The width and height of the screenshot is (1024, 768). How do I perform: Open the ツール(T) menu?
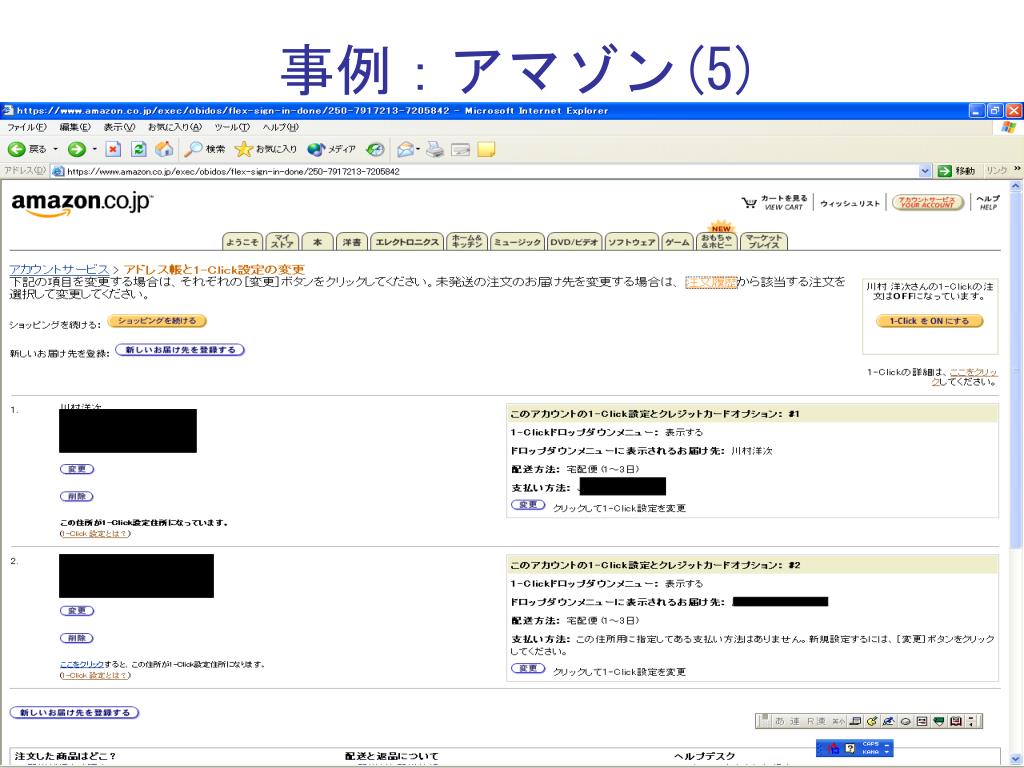232,127
